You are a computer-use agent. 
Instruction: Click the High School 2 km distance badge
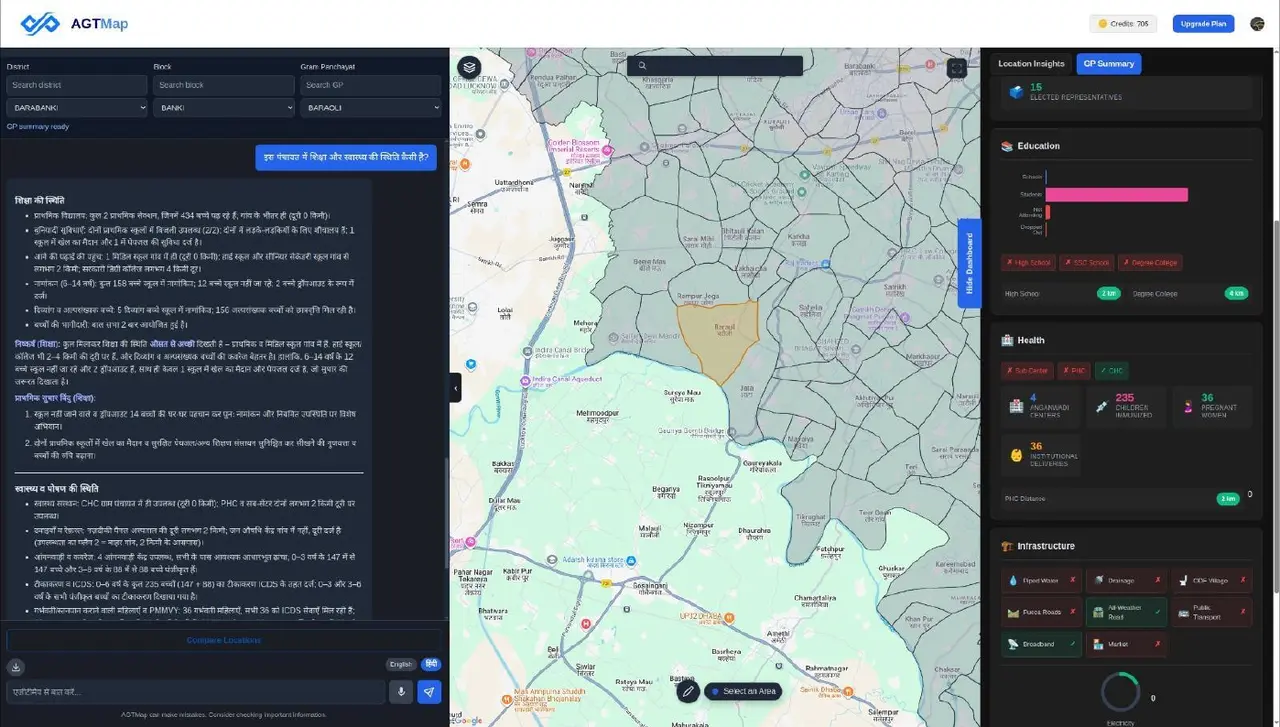[1108, 294]
